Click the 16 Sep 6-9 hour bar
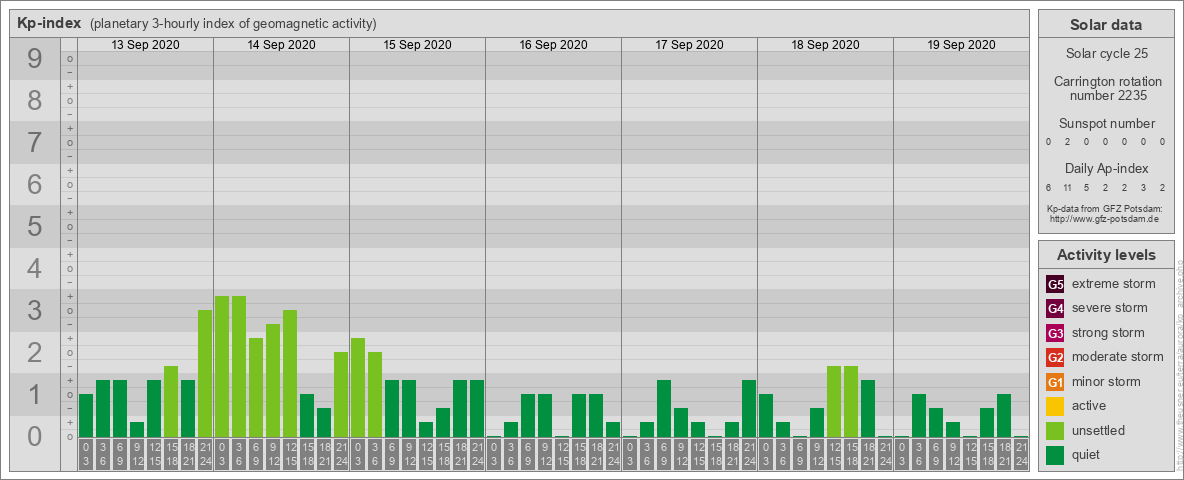Image resolution: width=1184 pixels, height=480 pixels. tap(528, 416)
